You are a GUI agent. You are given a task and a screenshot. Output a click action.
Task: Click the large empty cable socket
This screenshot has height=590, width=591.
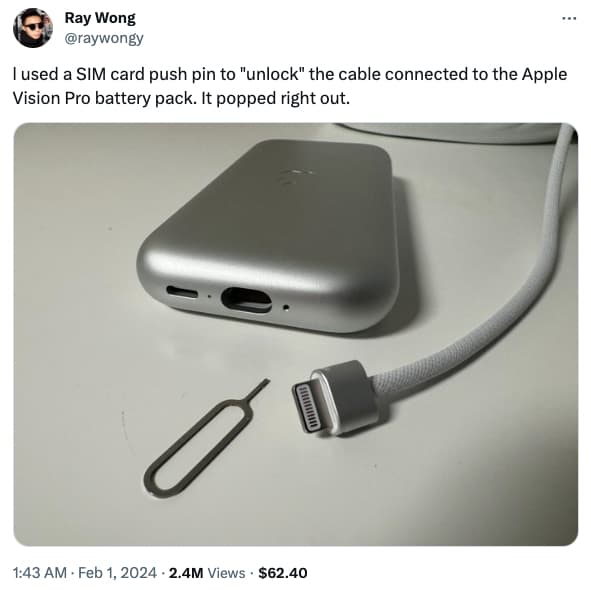(x=246, y=300)
